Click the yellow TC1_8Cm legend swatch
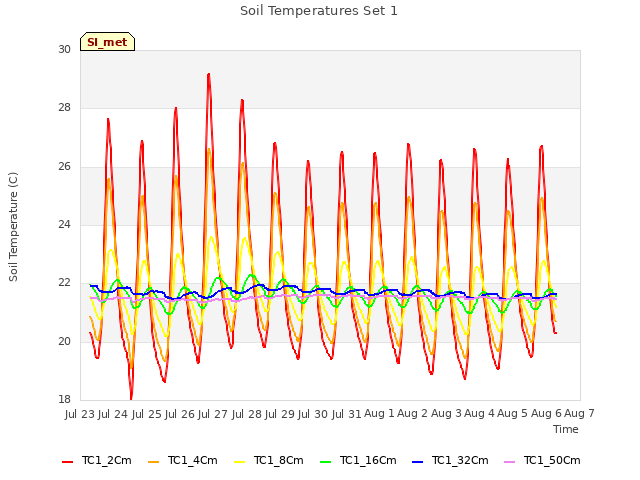The width and height of the screenshot is (640, 480). (240, 462)
